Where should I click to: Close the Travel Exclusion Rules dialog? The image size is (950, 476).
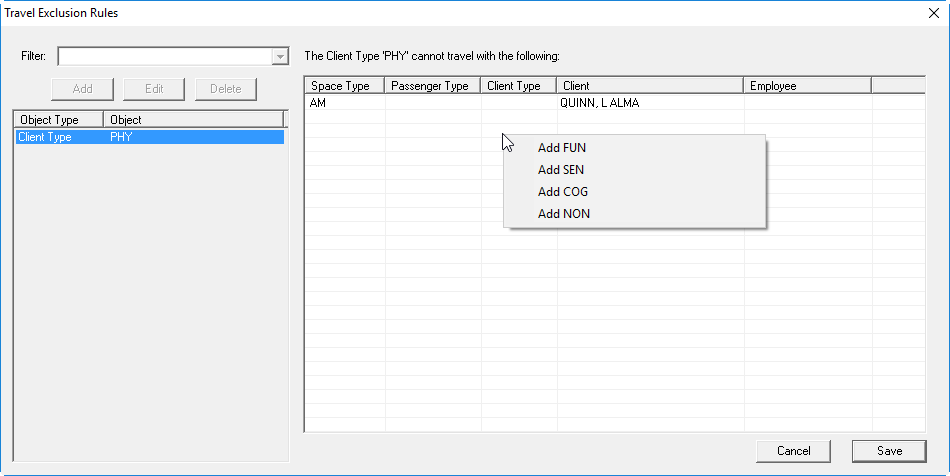(x=934, y=13)
